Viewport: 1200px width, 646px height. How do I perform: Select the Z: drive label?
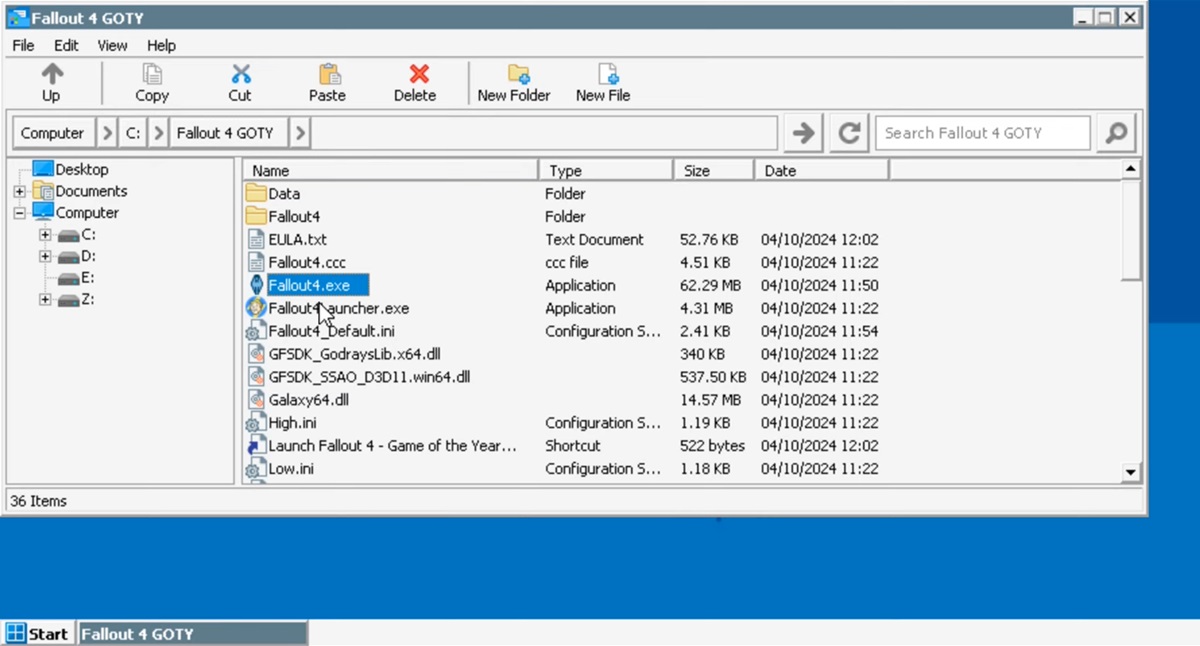pyautogui.click(x=88, y=299)
